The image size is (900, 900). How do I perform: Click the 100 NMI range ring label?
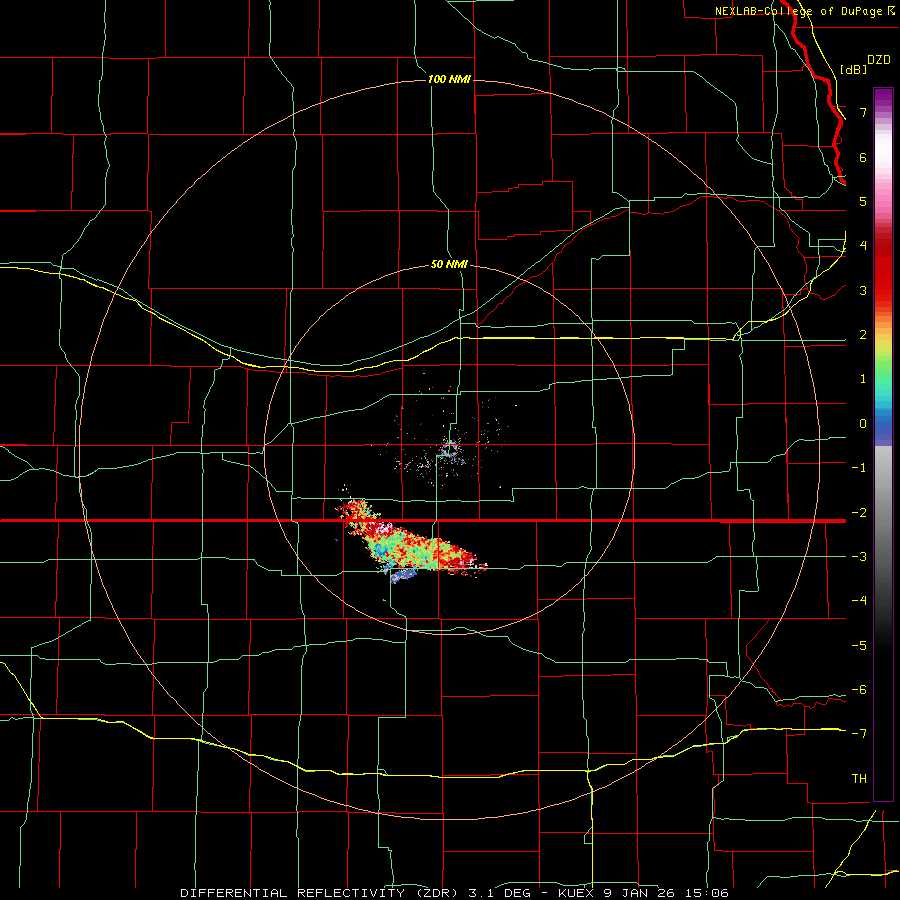point(449,79)
